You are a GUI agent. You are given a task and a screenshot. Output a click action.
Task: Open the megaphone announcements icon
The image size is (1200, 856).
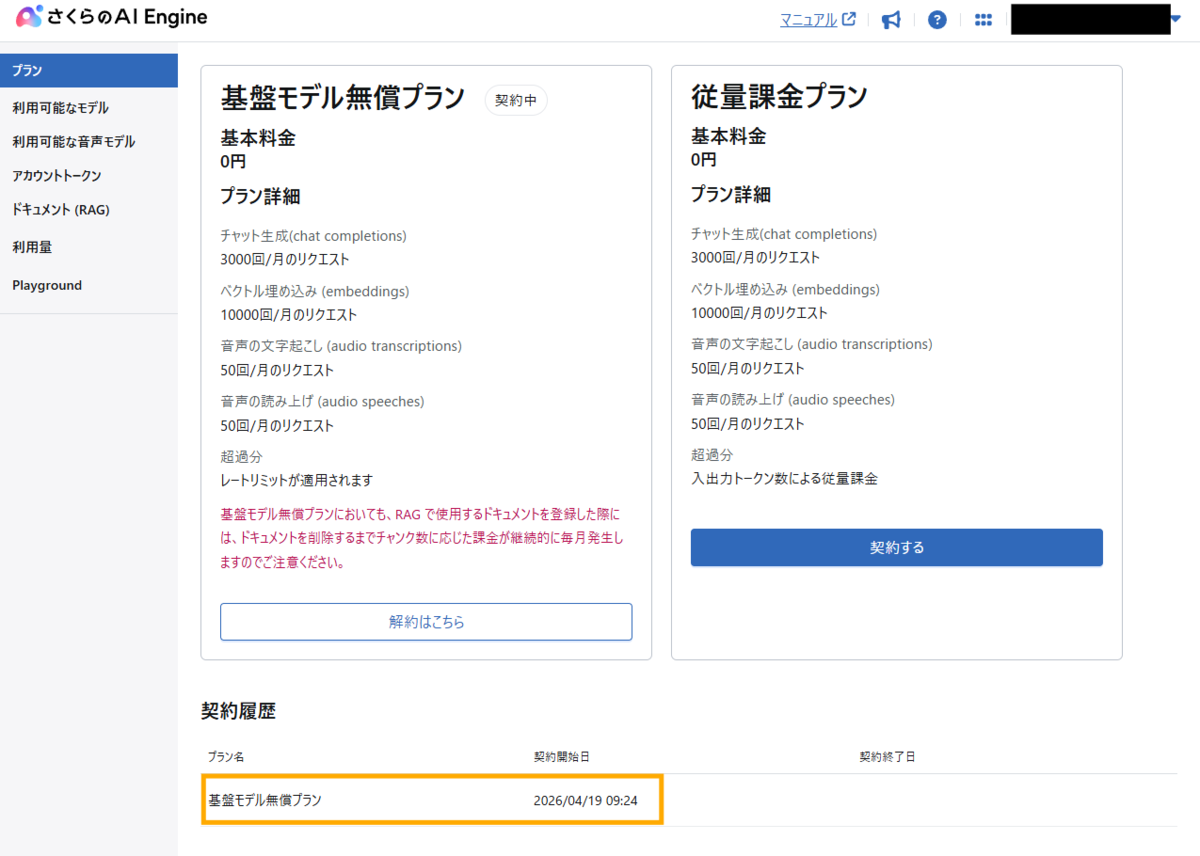click(x=891, y=20)
